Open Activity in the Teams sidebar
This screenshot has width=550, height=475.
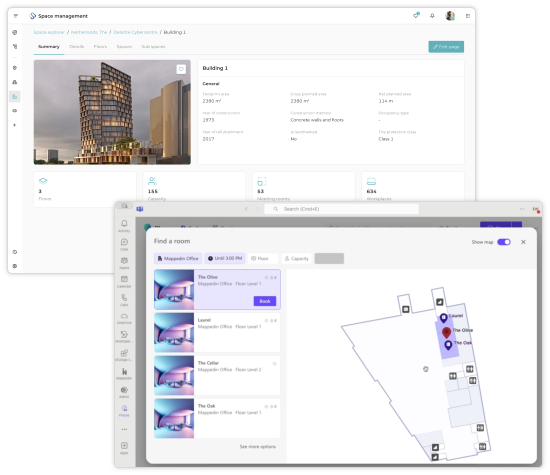[x=124, y=226]
